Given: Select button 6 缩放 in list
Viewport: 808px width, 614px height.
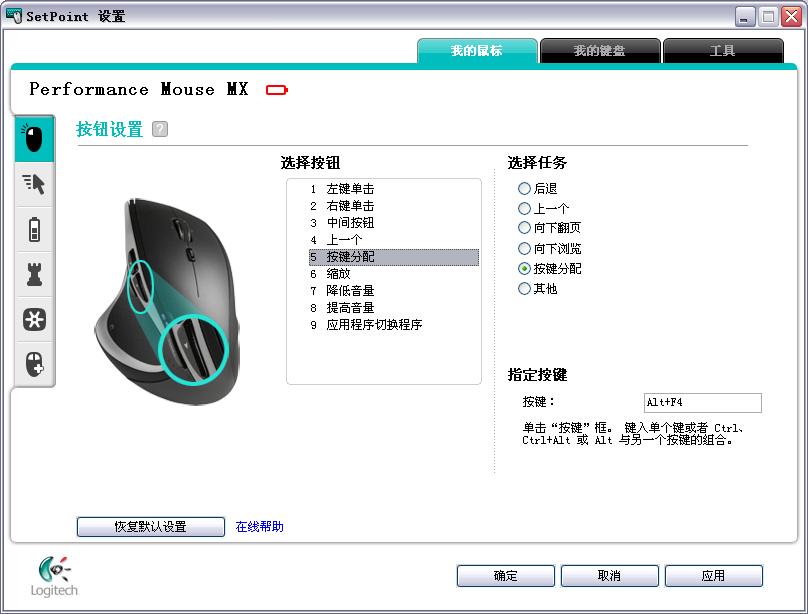Looking at the screenshot, I should point(394,274).
